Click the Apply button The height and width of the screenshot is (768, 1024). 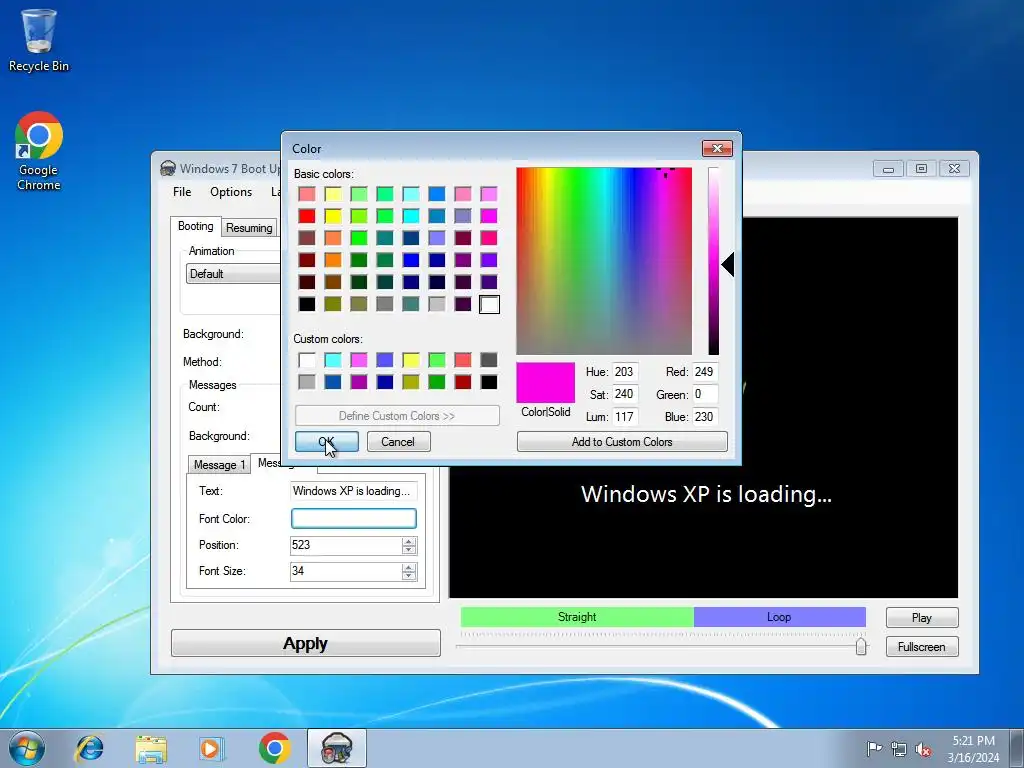point(306,643)
